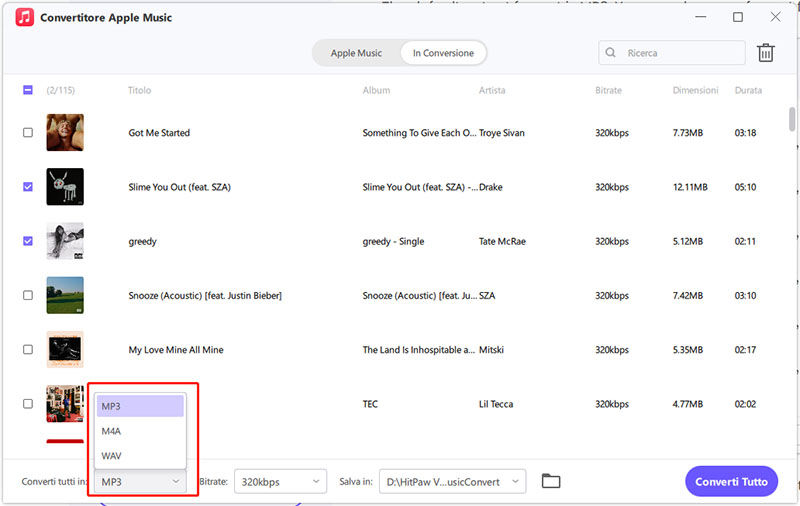Toggle the select-all checkbox in header
This screenshot has width=800, height=506.
[28, 90]
